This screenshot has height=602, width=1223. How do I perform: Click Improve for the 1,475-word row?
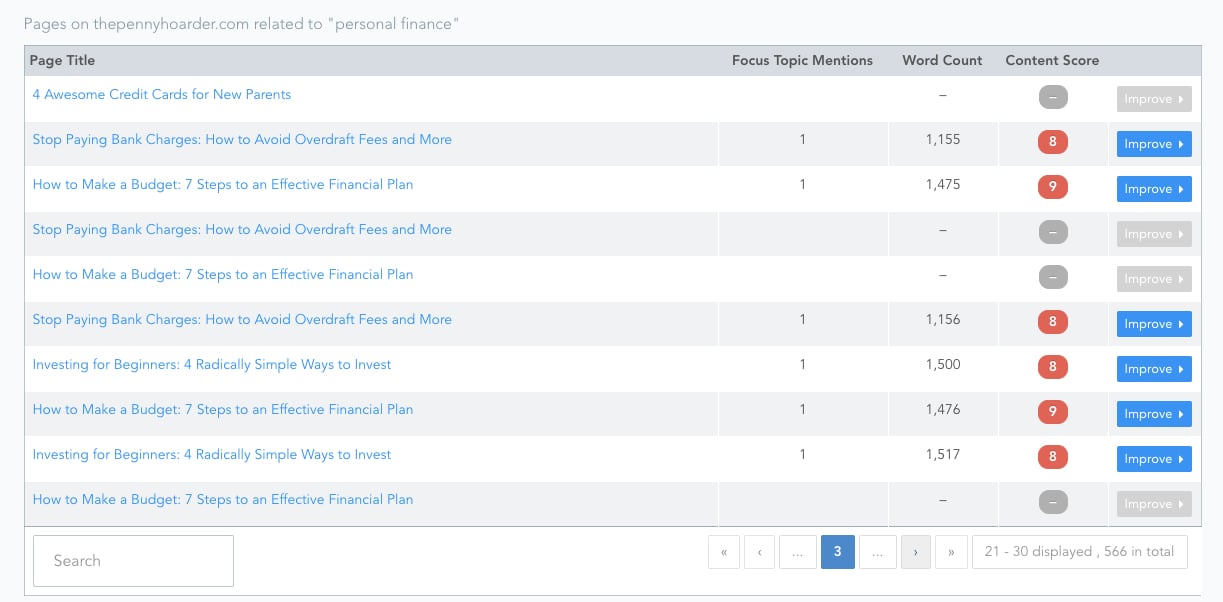(x=1154, y=189)
